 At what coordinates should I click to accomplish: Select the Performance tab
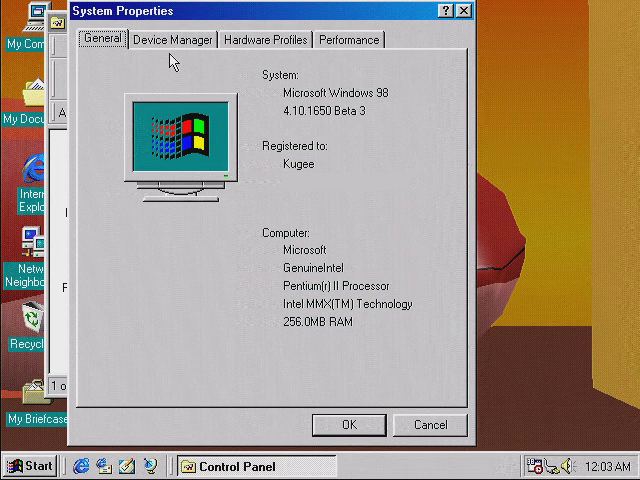coord(349,40)
